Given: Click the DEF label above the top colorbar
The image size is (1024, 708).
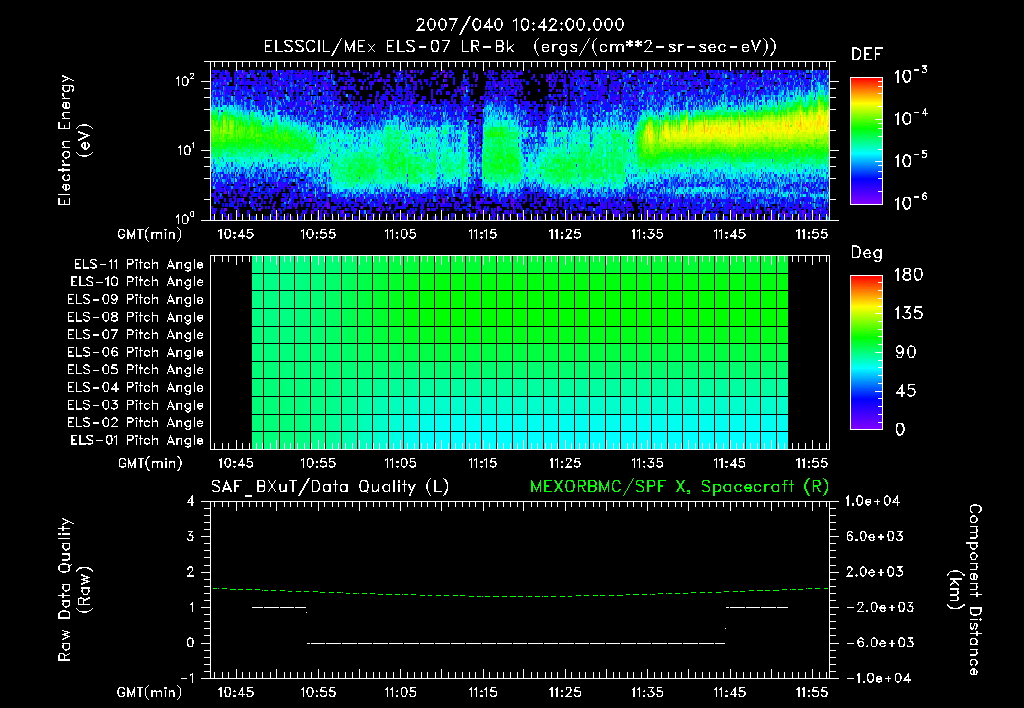Looking at the screenshot, I should pos(867,55).
